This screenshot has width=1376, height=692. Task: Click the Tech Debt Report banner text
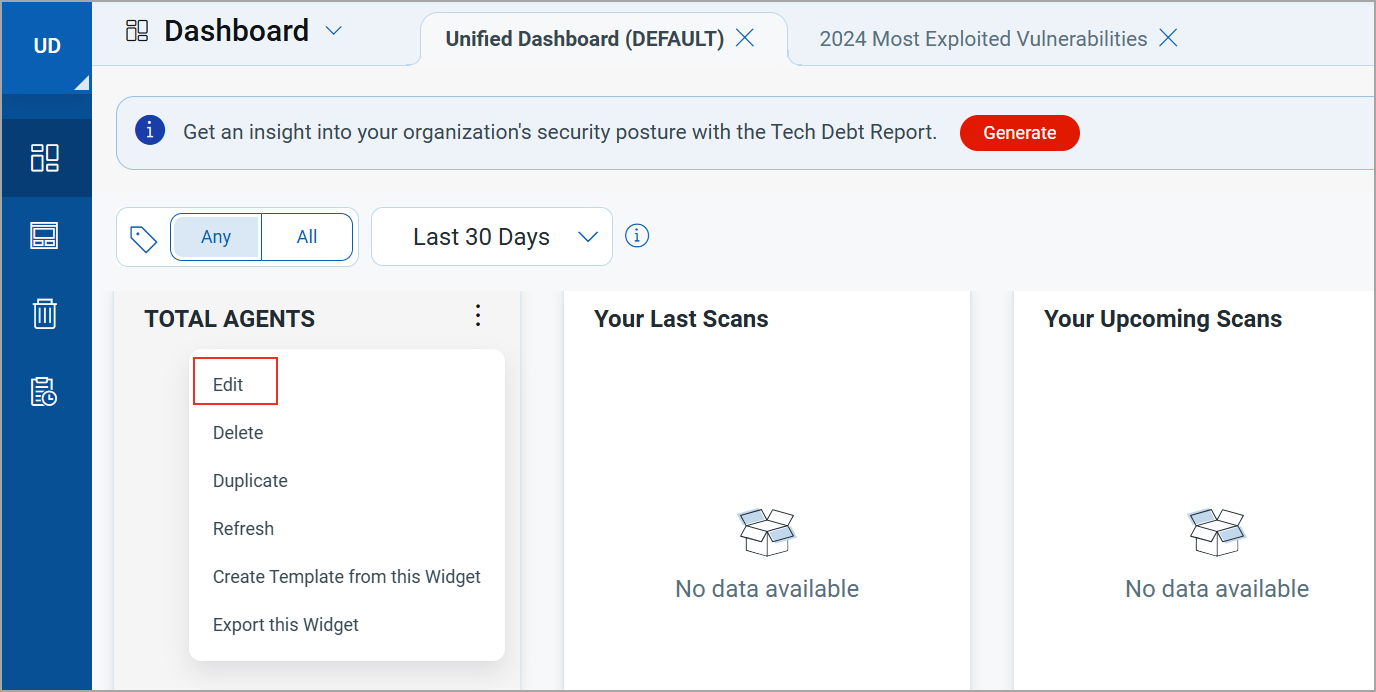(560, 132)
